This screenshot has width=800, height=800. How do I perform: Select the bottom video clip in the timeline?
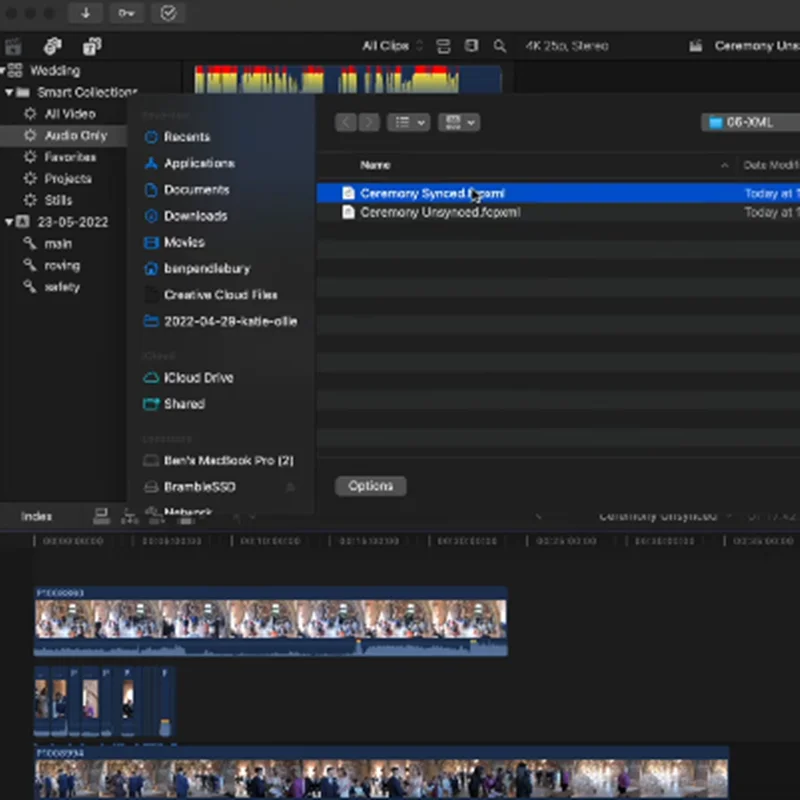tap(382, 773)
